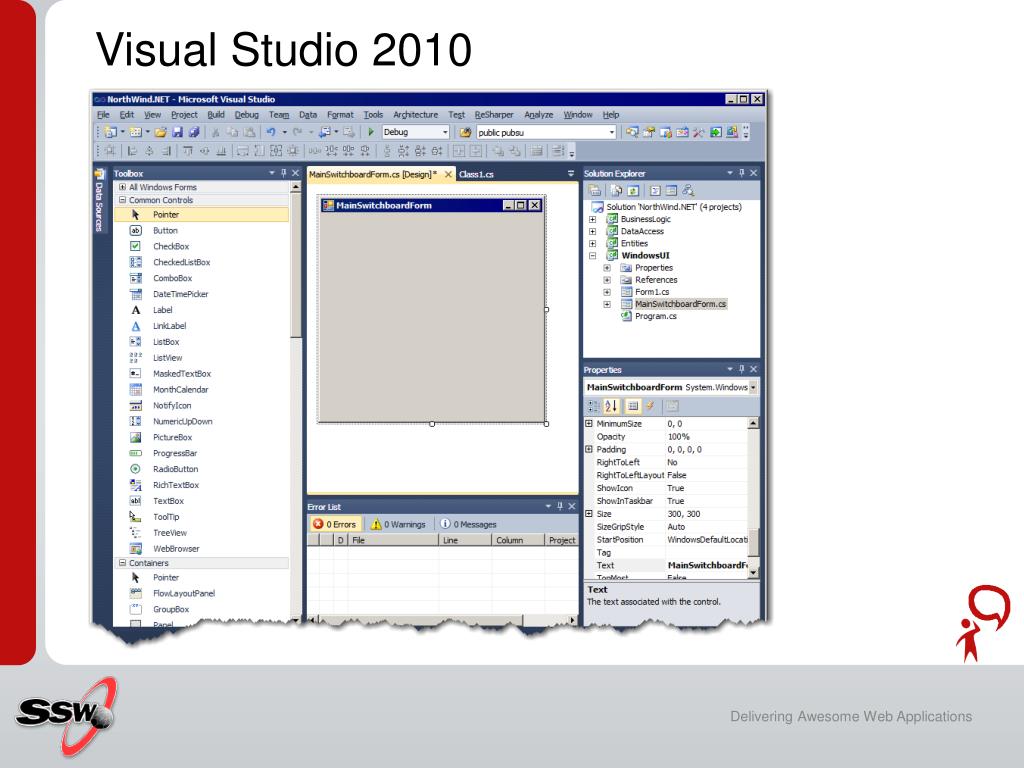Screen dimensions: 1024x768
Task: Click the Undo toolbar icon
Action: click(270, 132)
